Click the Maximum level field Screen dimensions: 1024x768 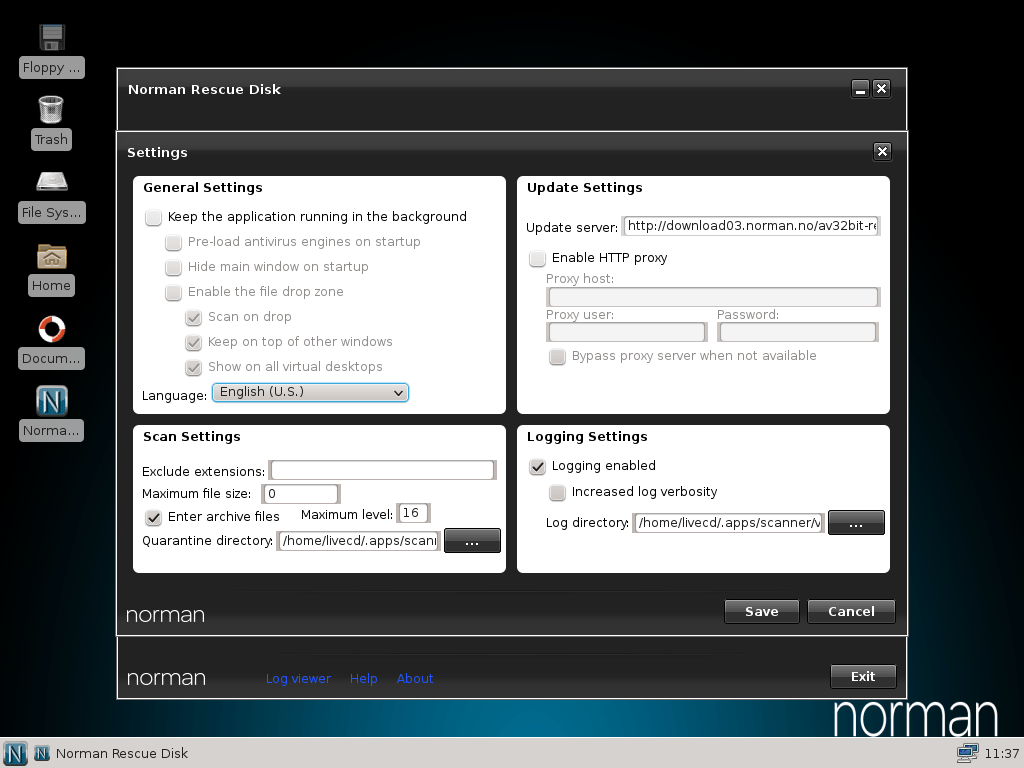coord(413,513)
